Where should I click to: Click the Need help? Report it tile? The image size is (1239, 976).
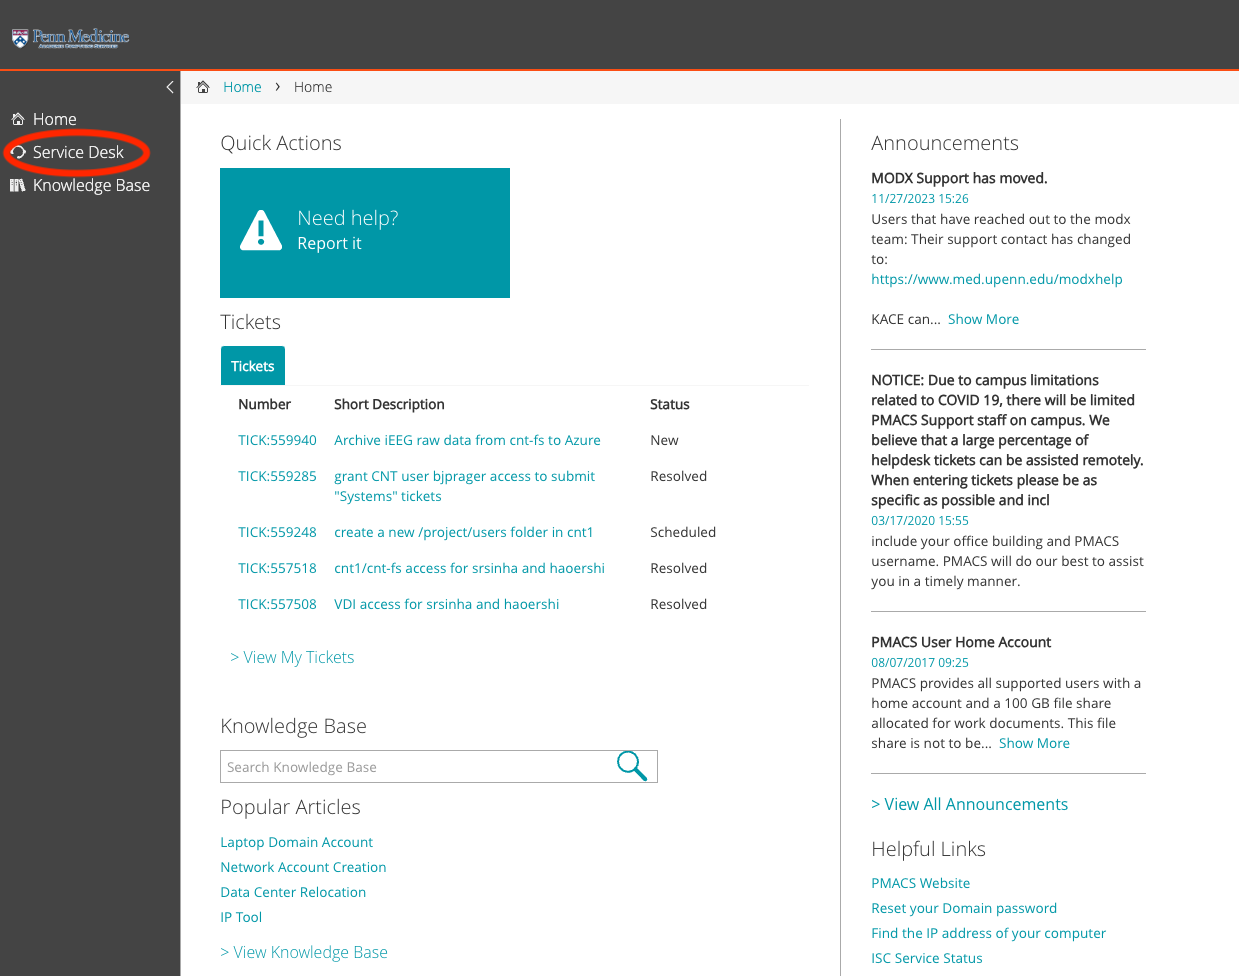click(x=365, y=233)
